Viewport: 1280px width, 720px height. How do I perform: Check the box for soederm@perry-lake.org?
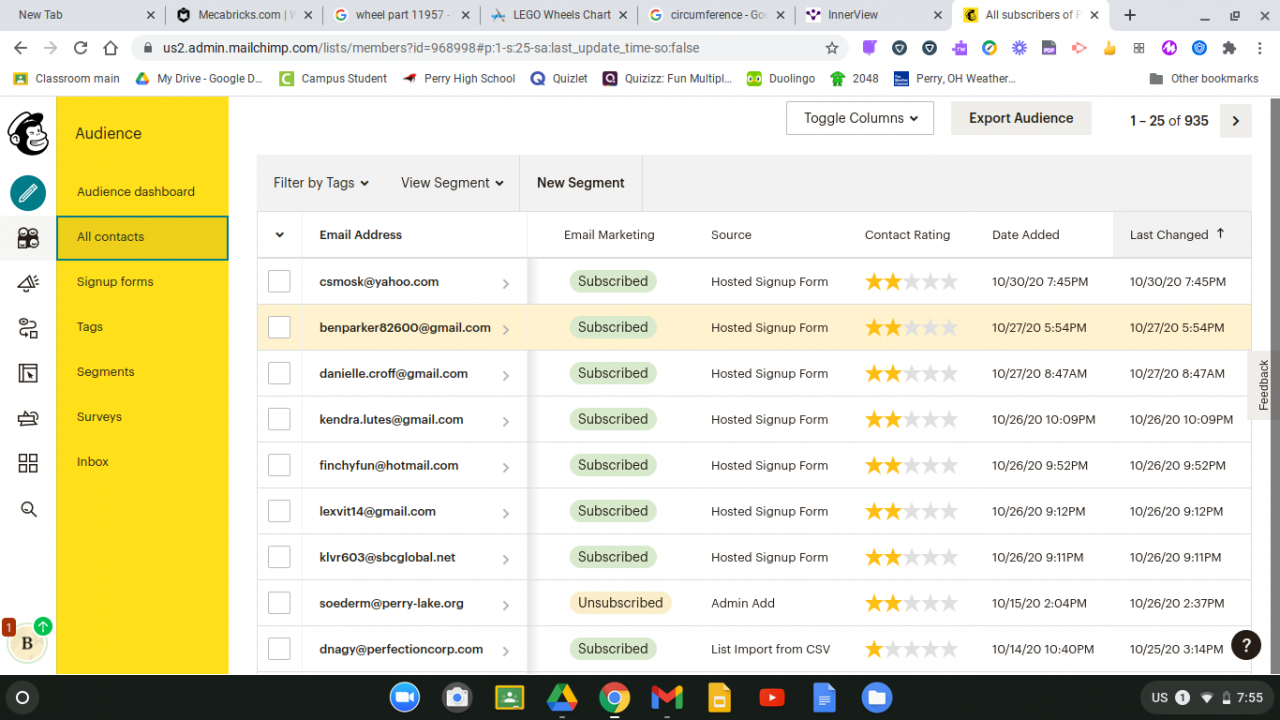(x=279, y=604)
